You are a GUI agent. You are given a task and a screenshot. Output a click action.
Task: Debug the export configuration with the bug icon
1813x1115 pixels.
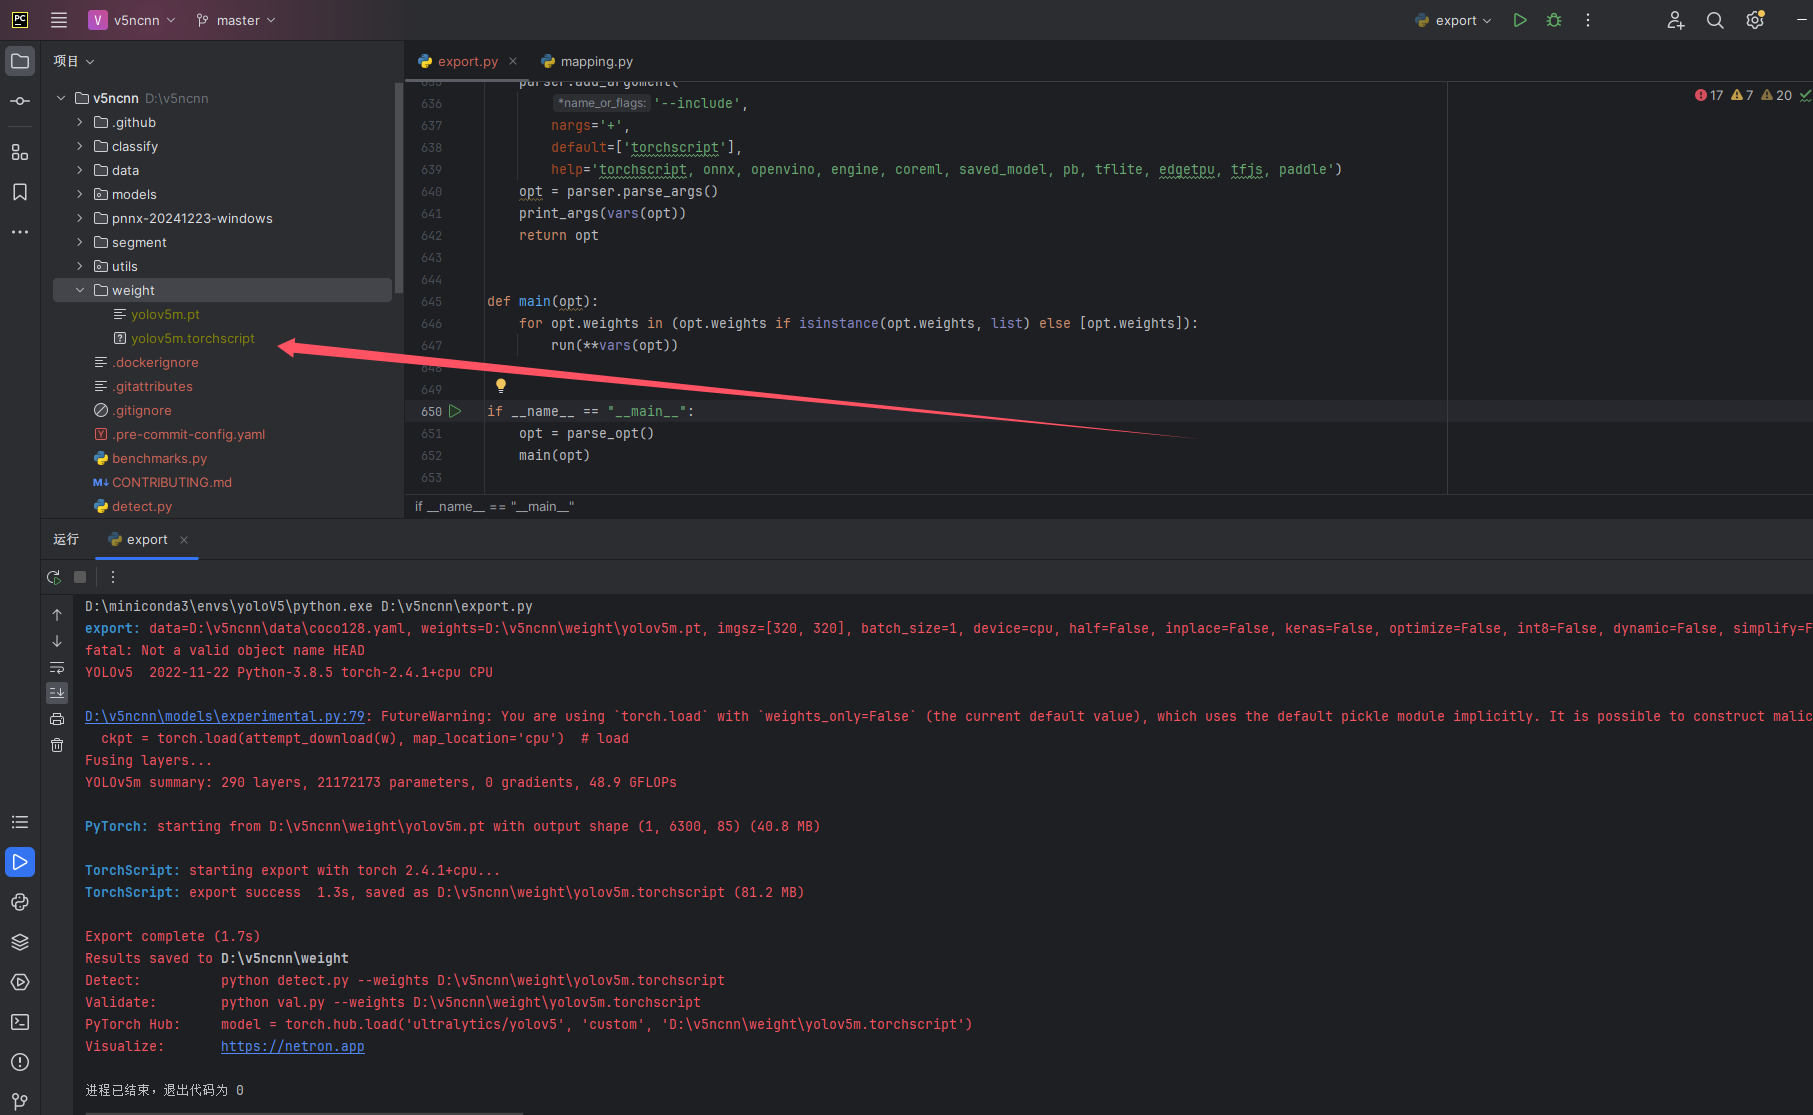pos(1553,20)
